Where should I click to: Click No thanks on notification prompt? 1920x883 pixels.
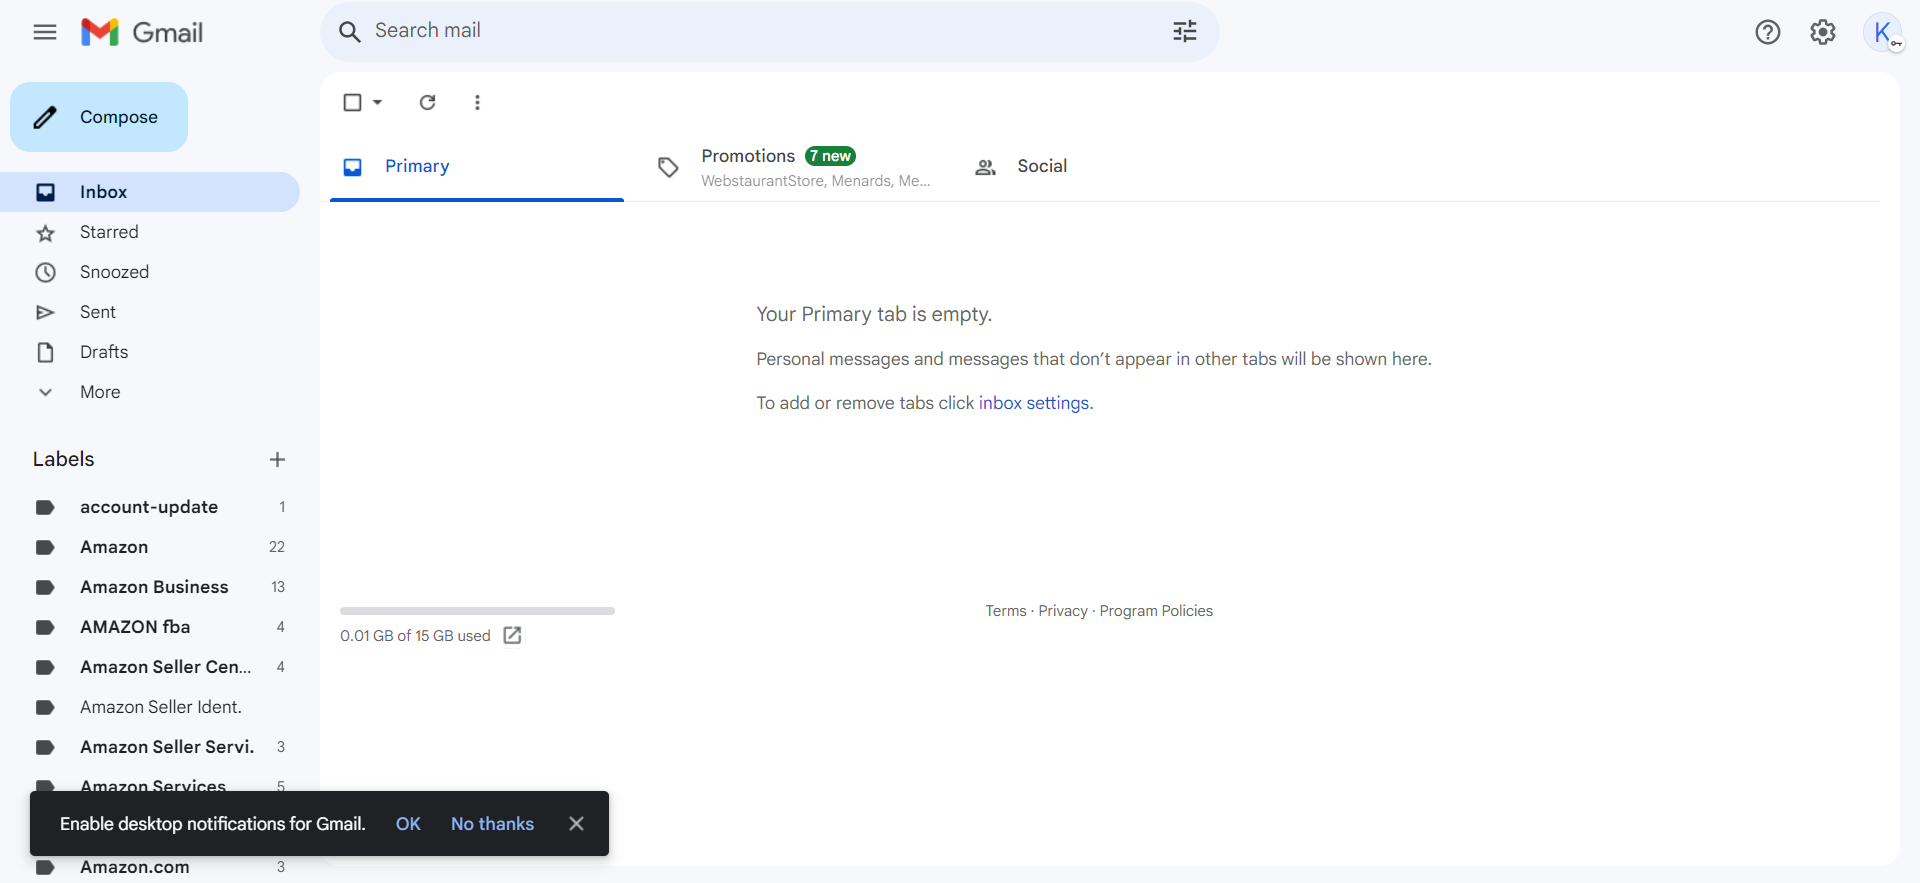tap(492, 823)
